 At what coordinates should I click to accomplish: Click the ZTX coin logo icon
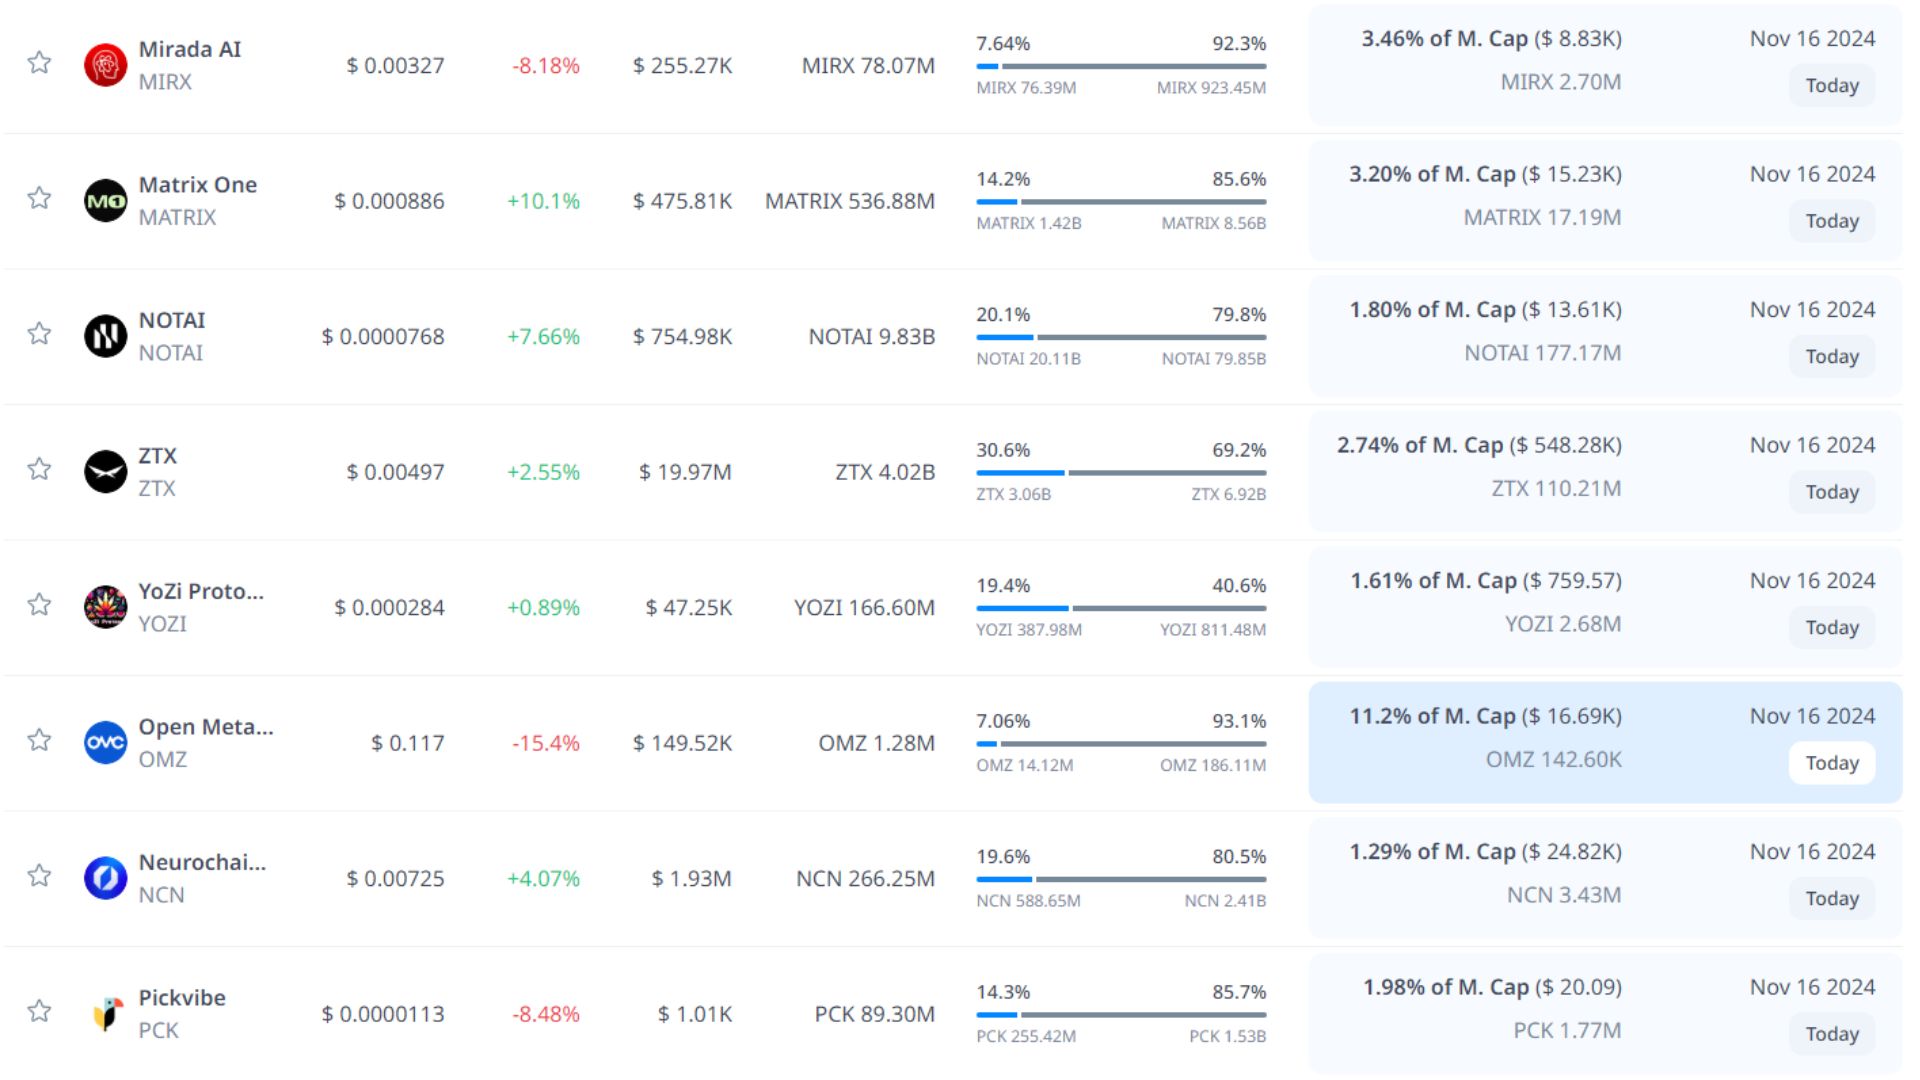[105, 472]
